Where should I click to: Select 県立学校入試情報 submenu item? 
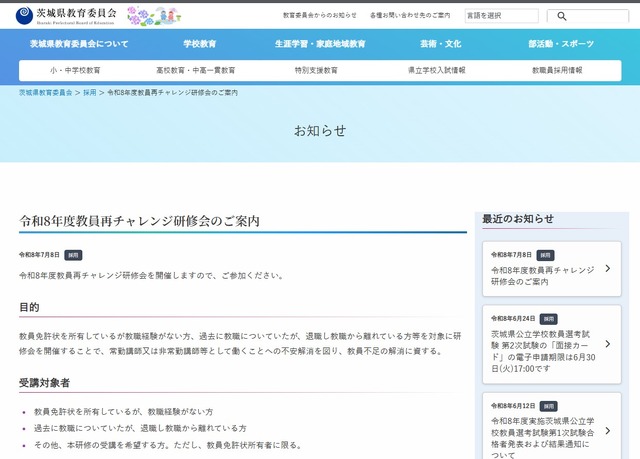(x=437, y=70)
